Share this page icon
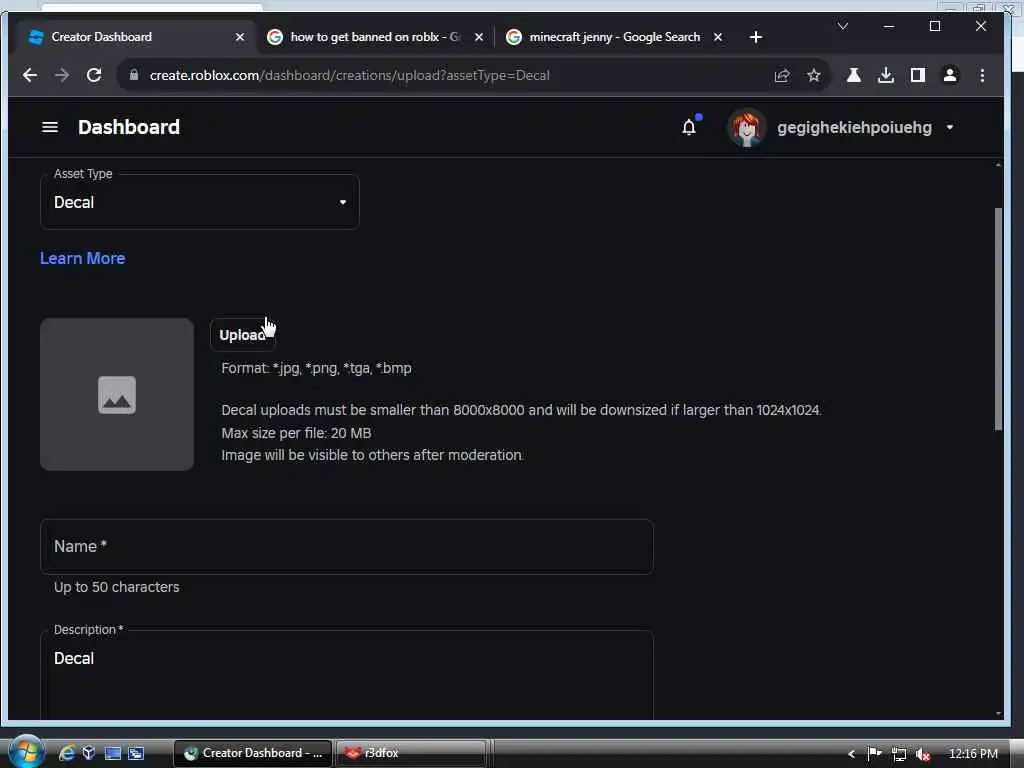 tap(782, 76)
